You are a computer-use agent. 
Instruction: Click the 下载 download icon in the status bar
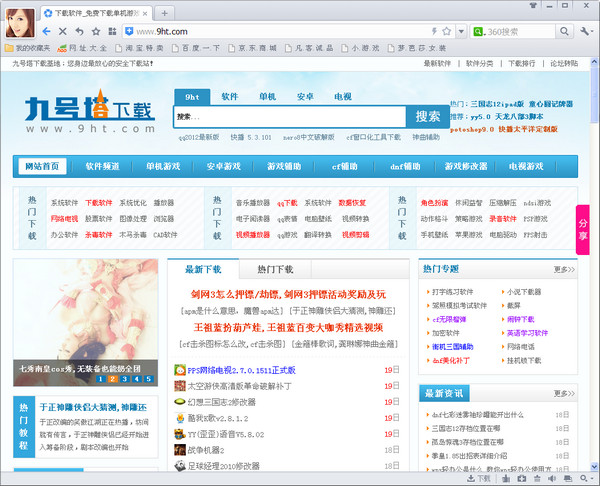[479, 478]
